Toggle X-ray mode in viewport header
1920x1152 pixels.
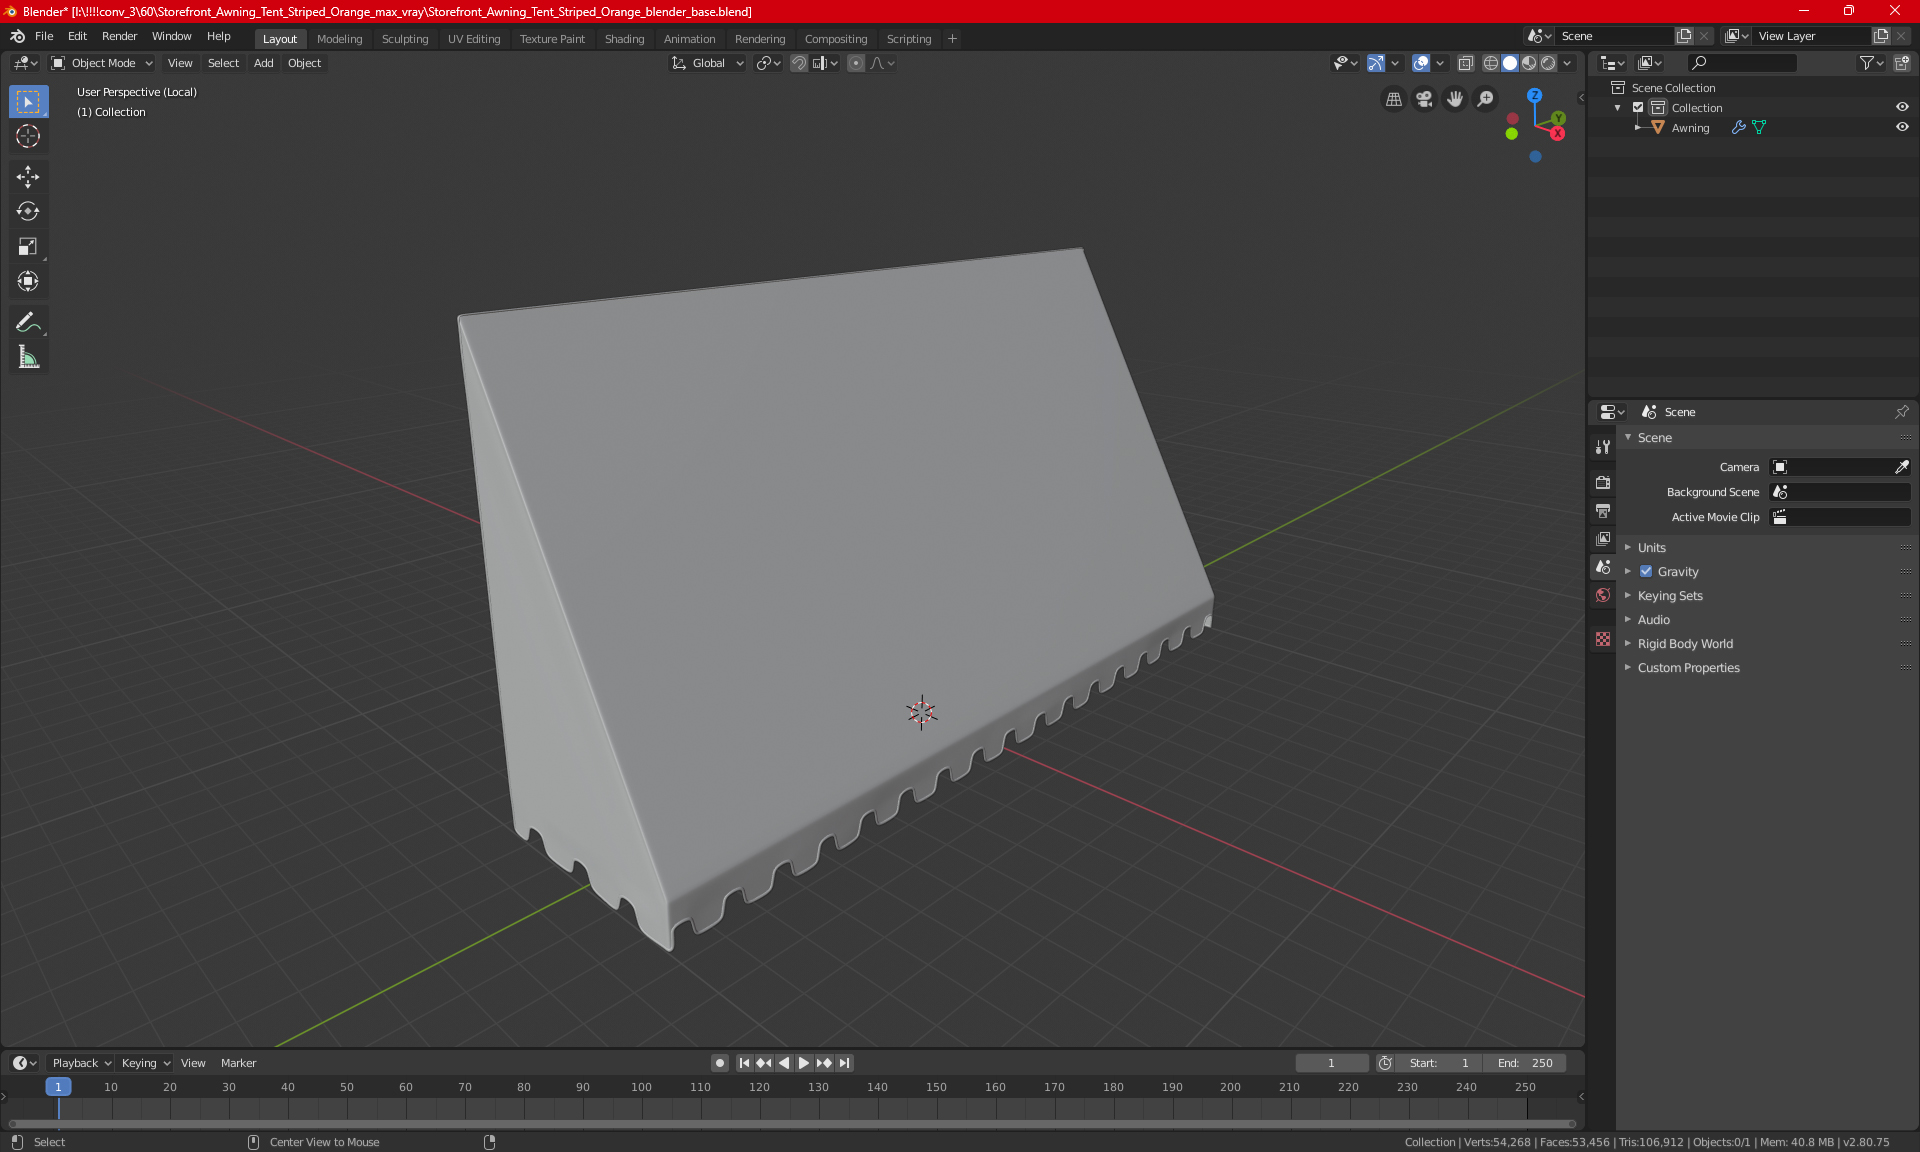coord(1466,63)
